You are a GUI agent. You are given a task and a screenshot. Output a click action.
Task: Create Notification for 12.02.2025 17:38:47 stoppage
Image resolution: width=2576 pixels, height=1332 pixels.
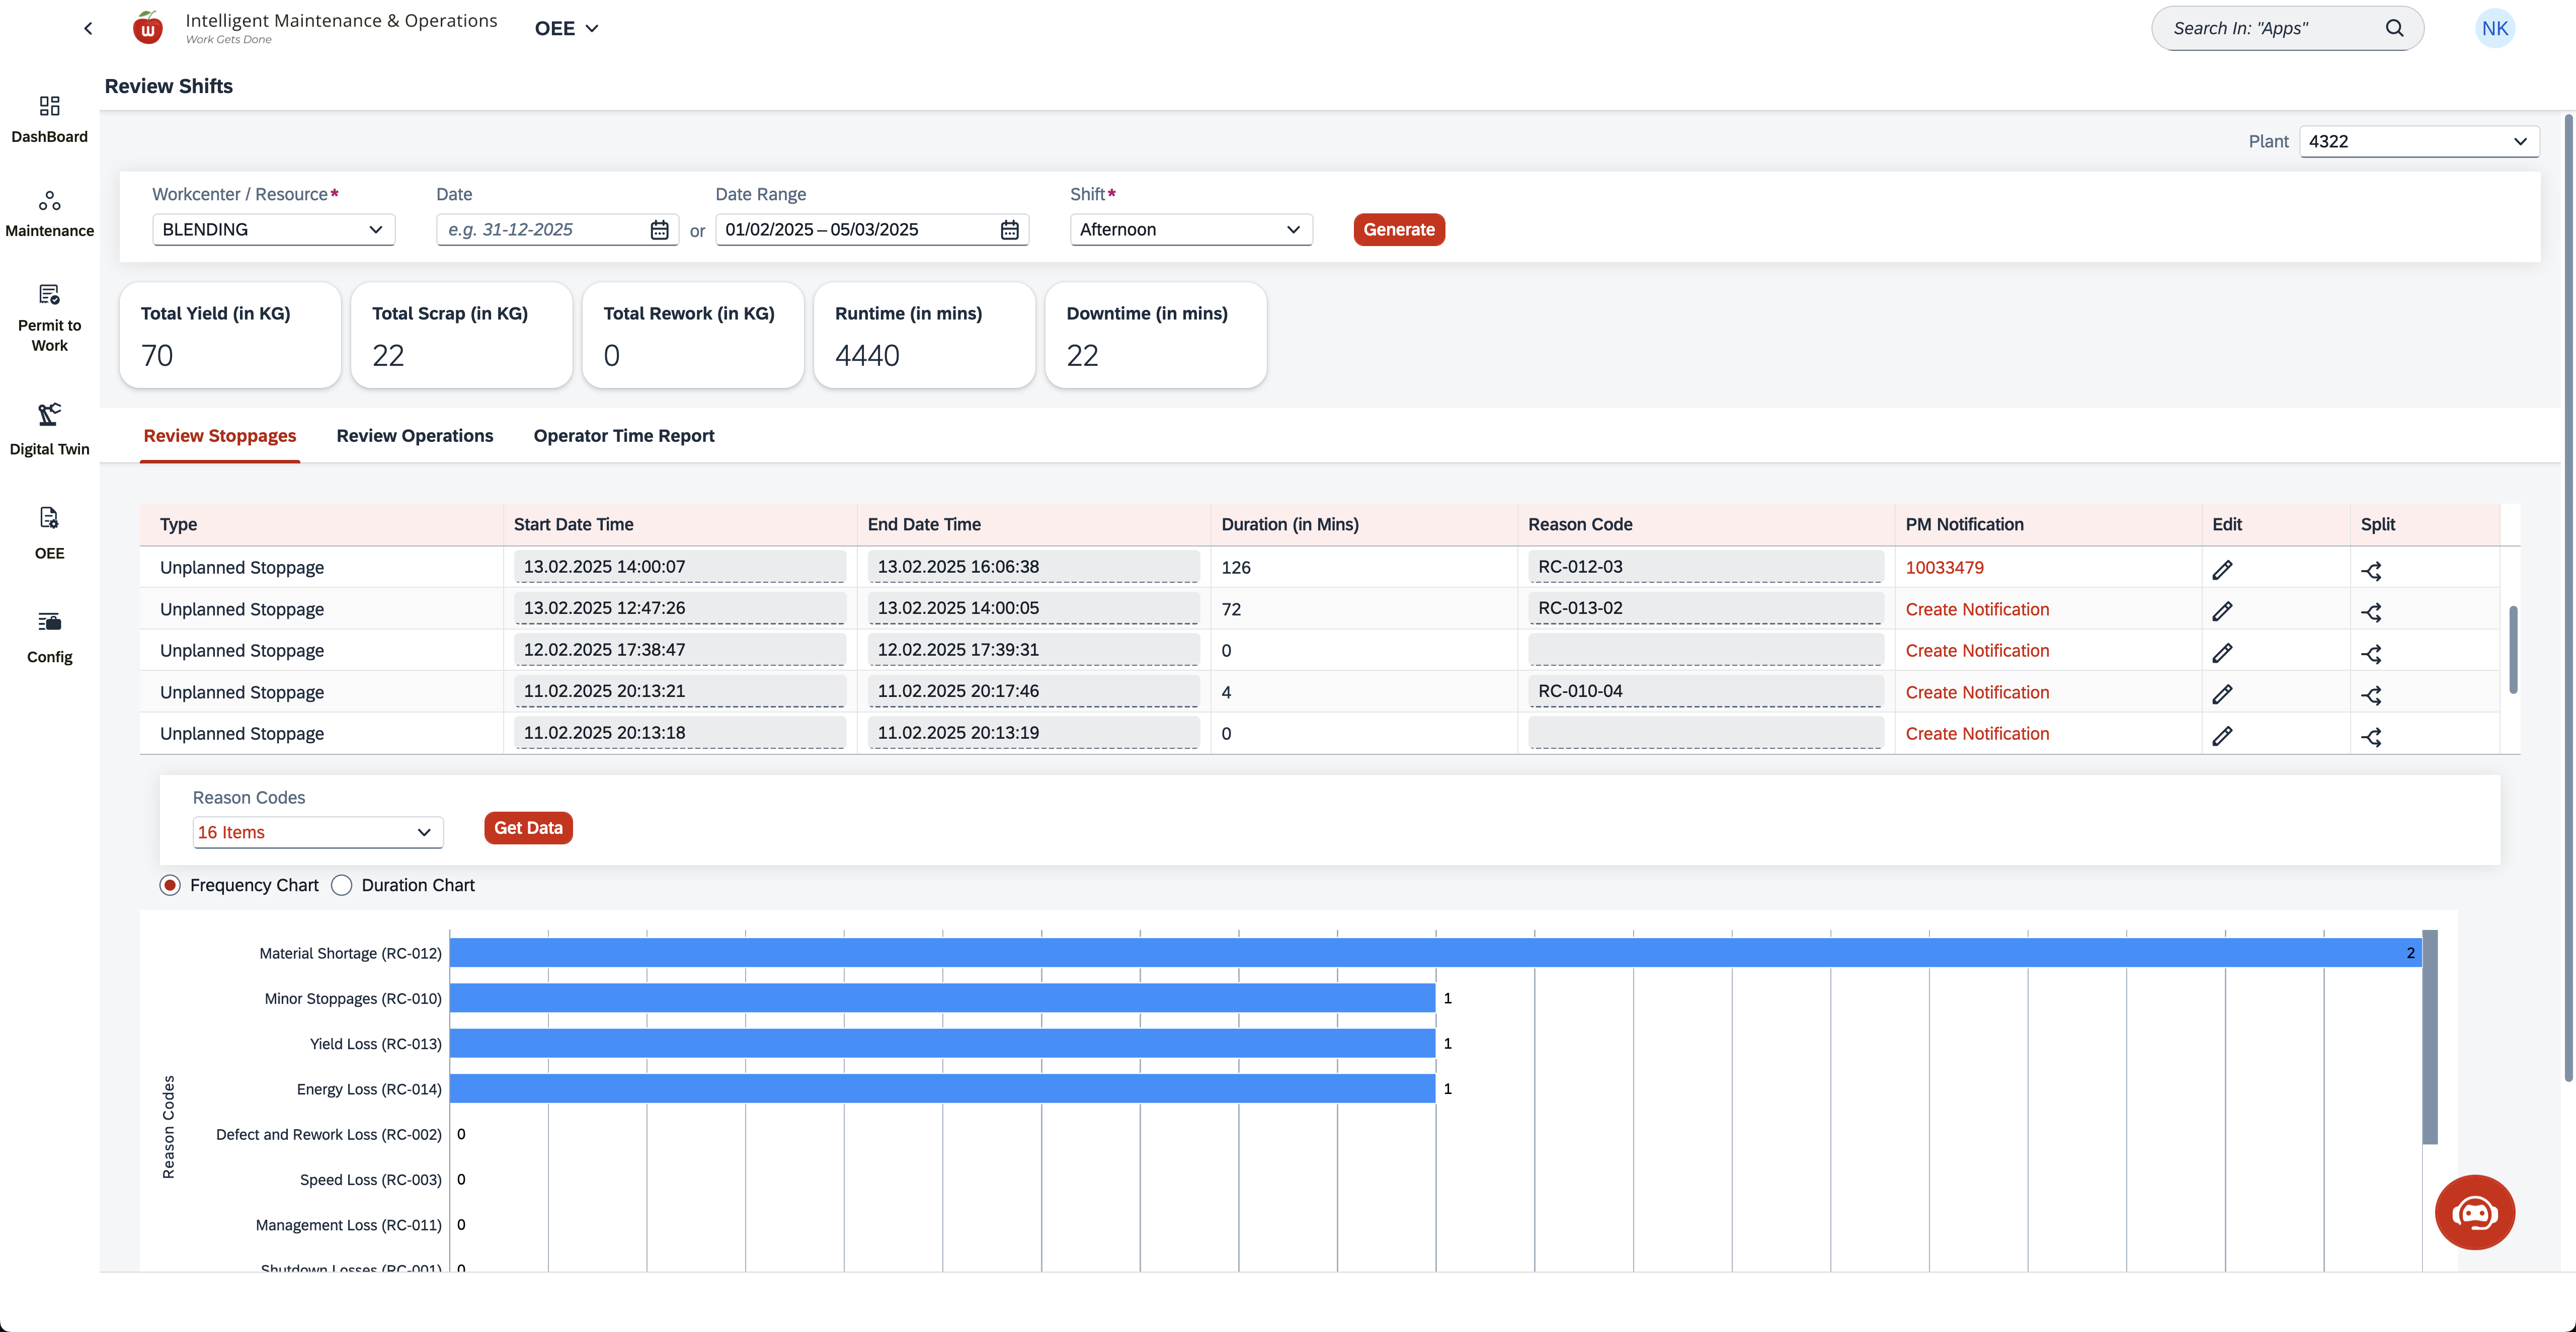click(1976, 650)
